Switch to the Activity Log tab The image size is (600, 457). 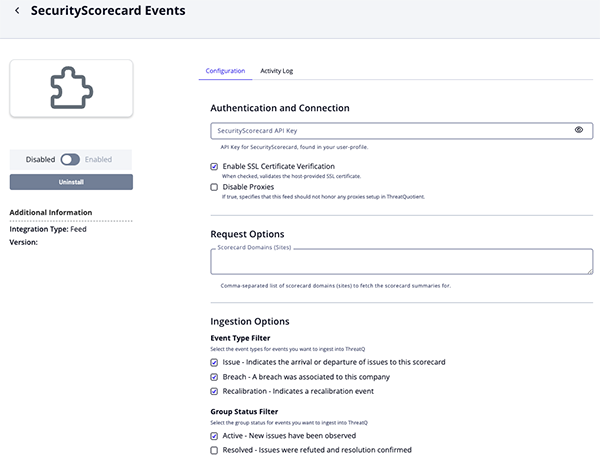click(277, 71)
